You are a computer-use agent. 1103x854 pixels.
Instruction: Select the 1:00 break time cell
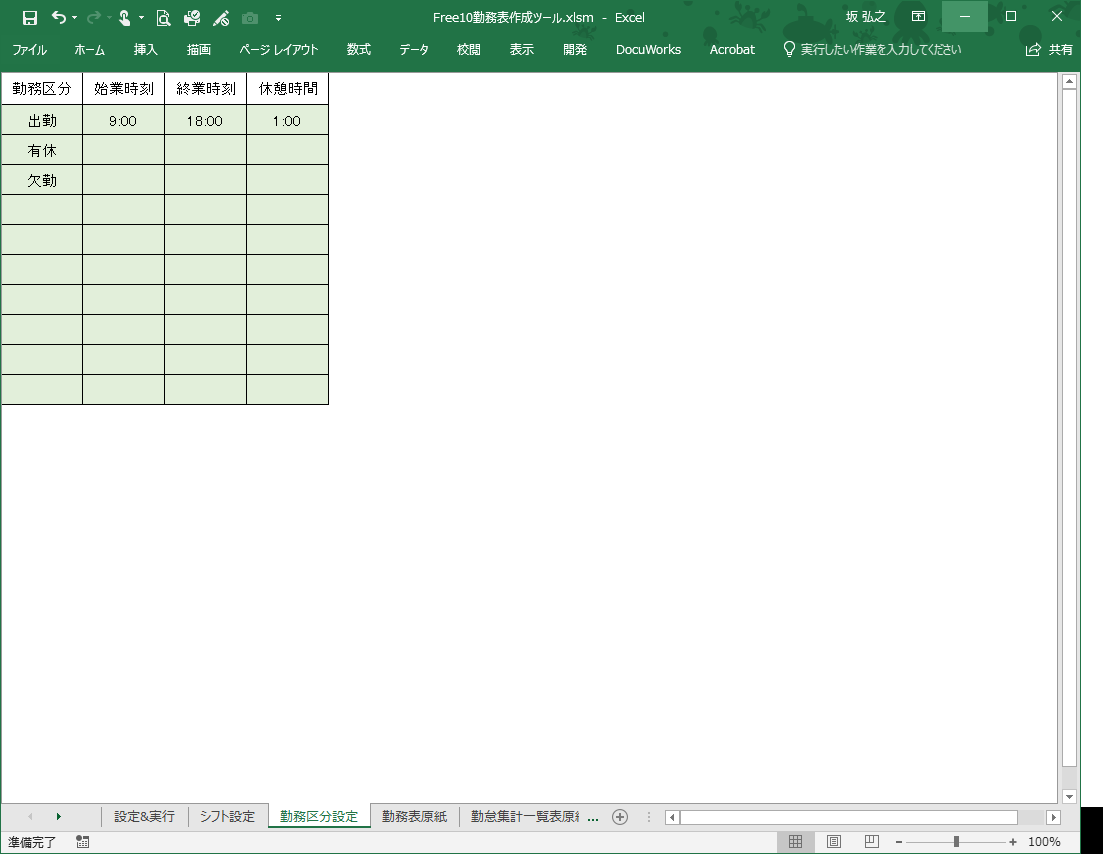pyautogui.click(x=288, y=120)
